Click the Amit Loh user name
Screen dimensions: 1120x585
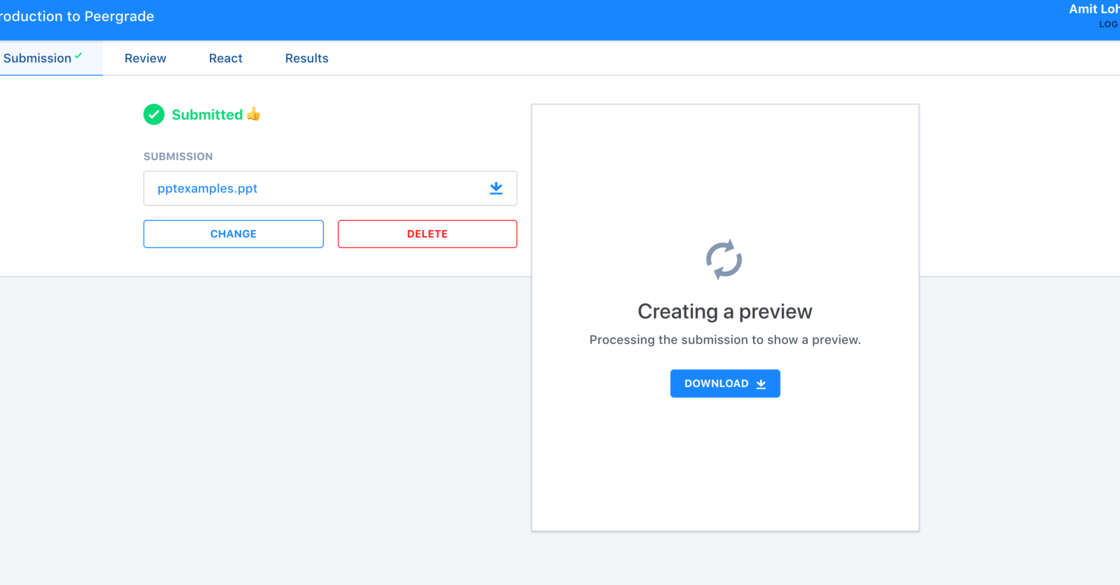1093,8
